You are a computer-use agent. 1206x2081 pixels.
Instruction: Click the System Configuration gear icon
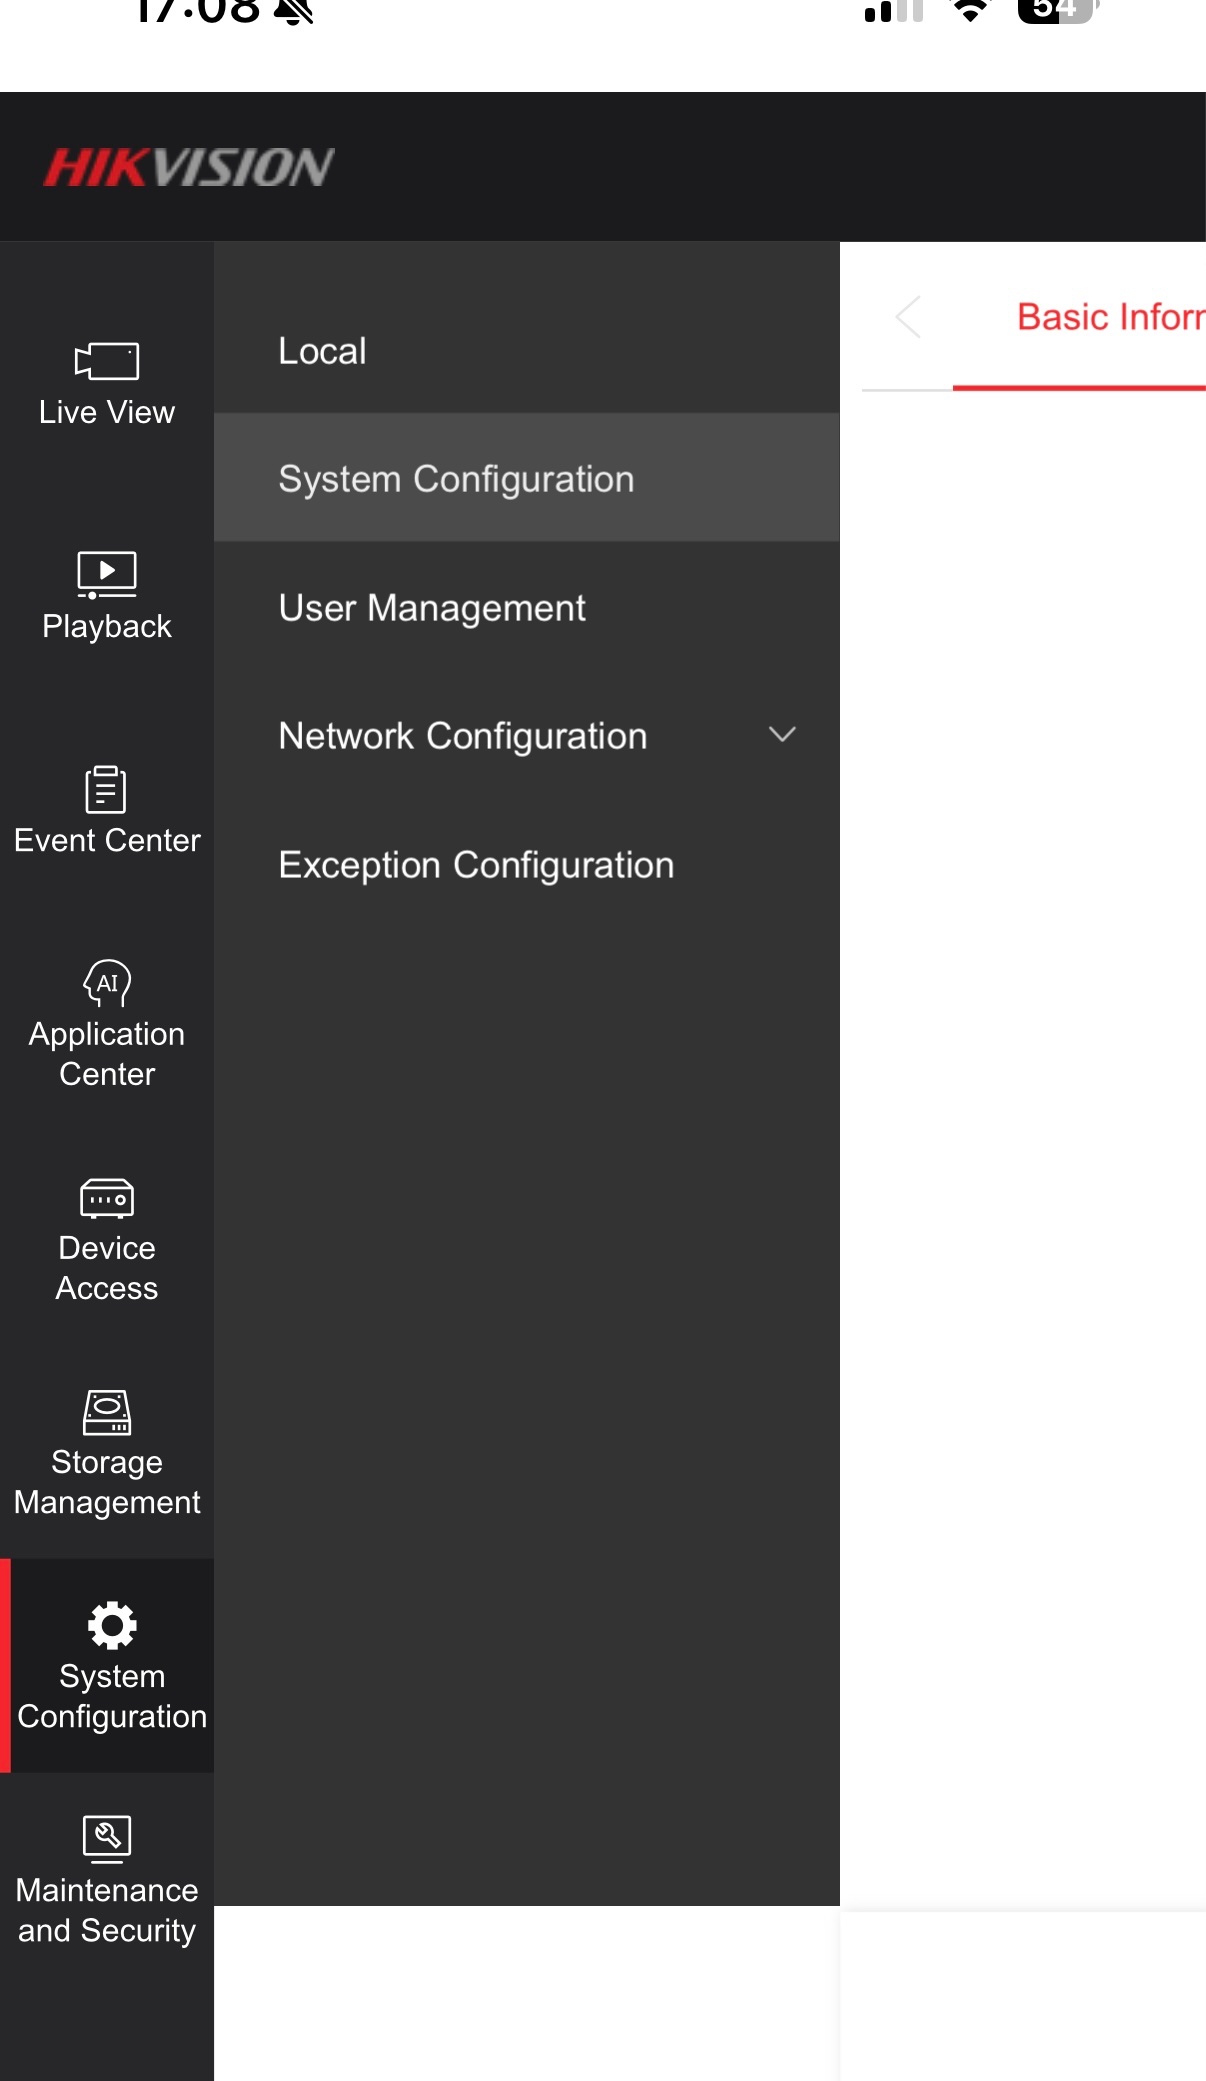pyautogui.click(x=112, y=1625)
